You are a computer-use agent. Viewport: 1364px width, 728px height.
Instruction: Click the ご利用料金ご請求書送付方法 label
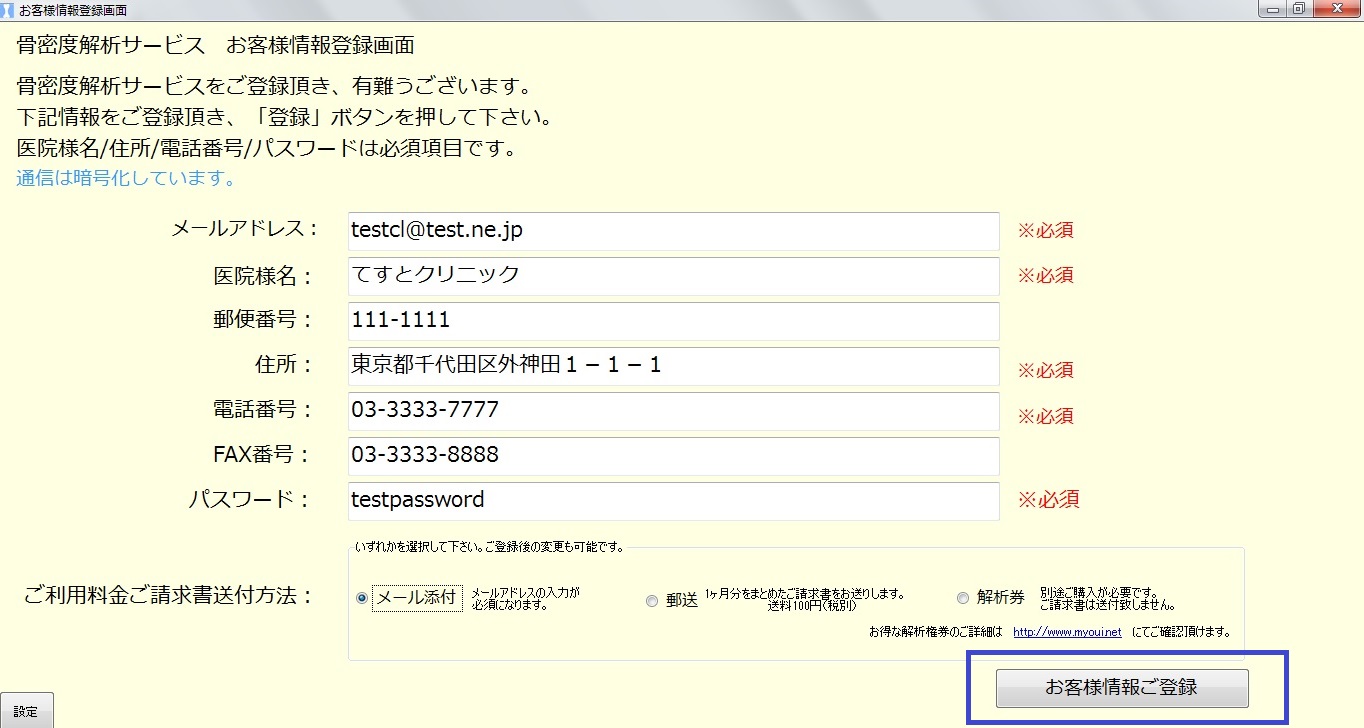(x=168, y=596)
